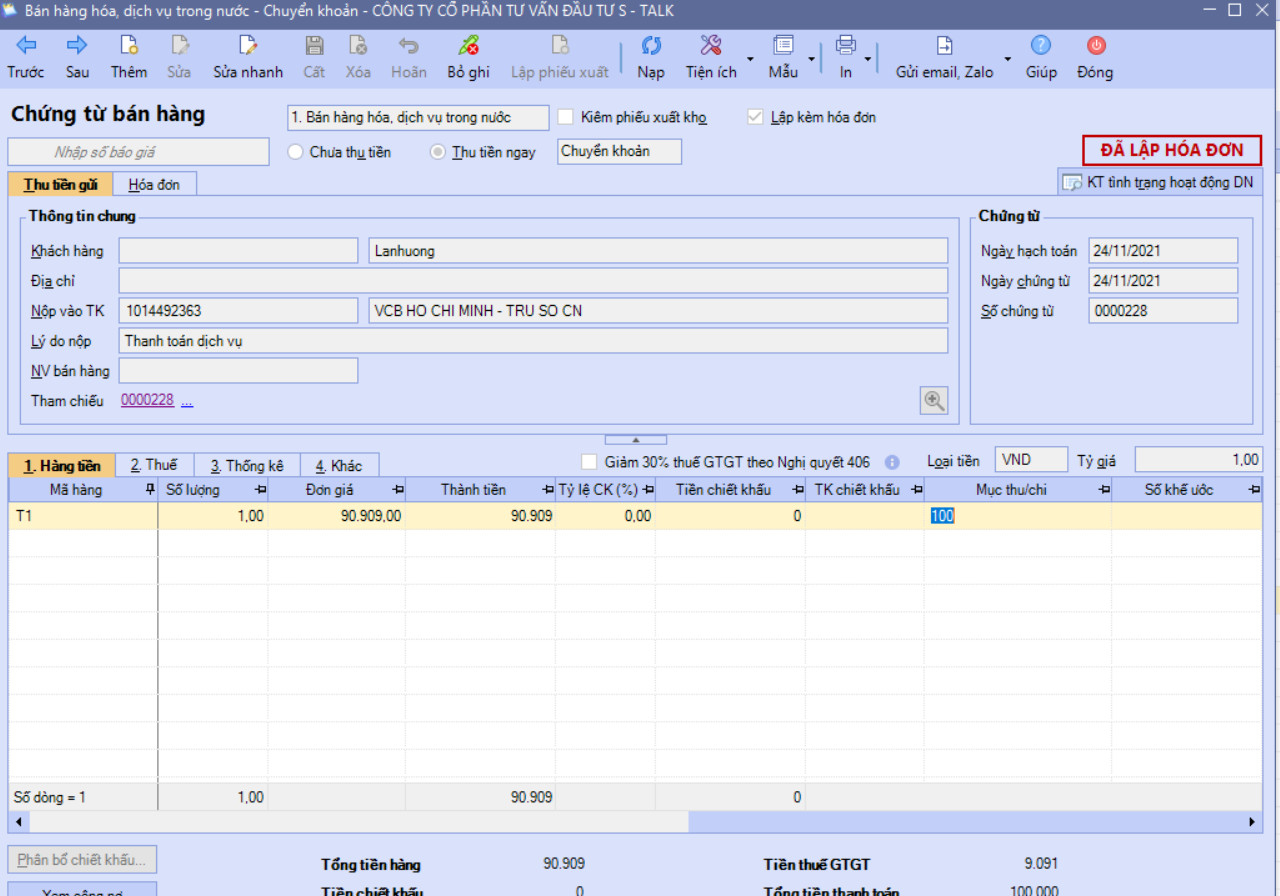Click the grid horizontal scrollbar thumb
This screenshot has height=896, width=1280.
[x=358, y=822]
